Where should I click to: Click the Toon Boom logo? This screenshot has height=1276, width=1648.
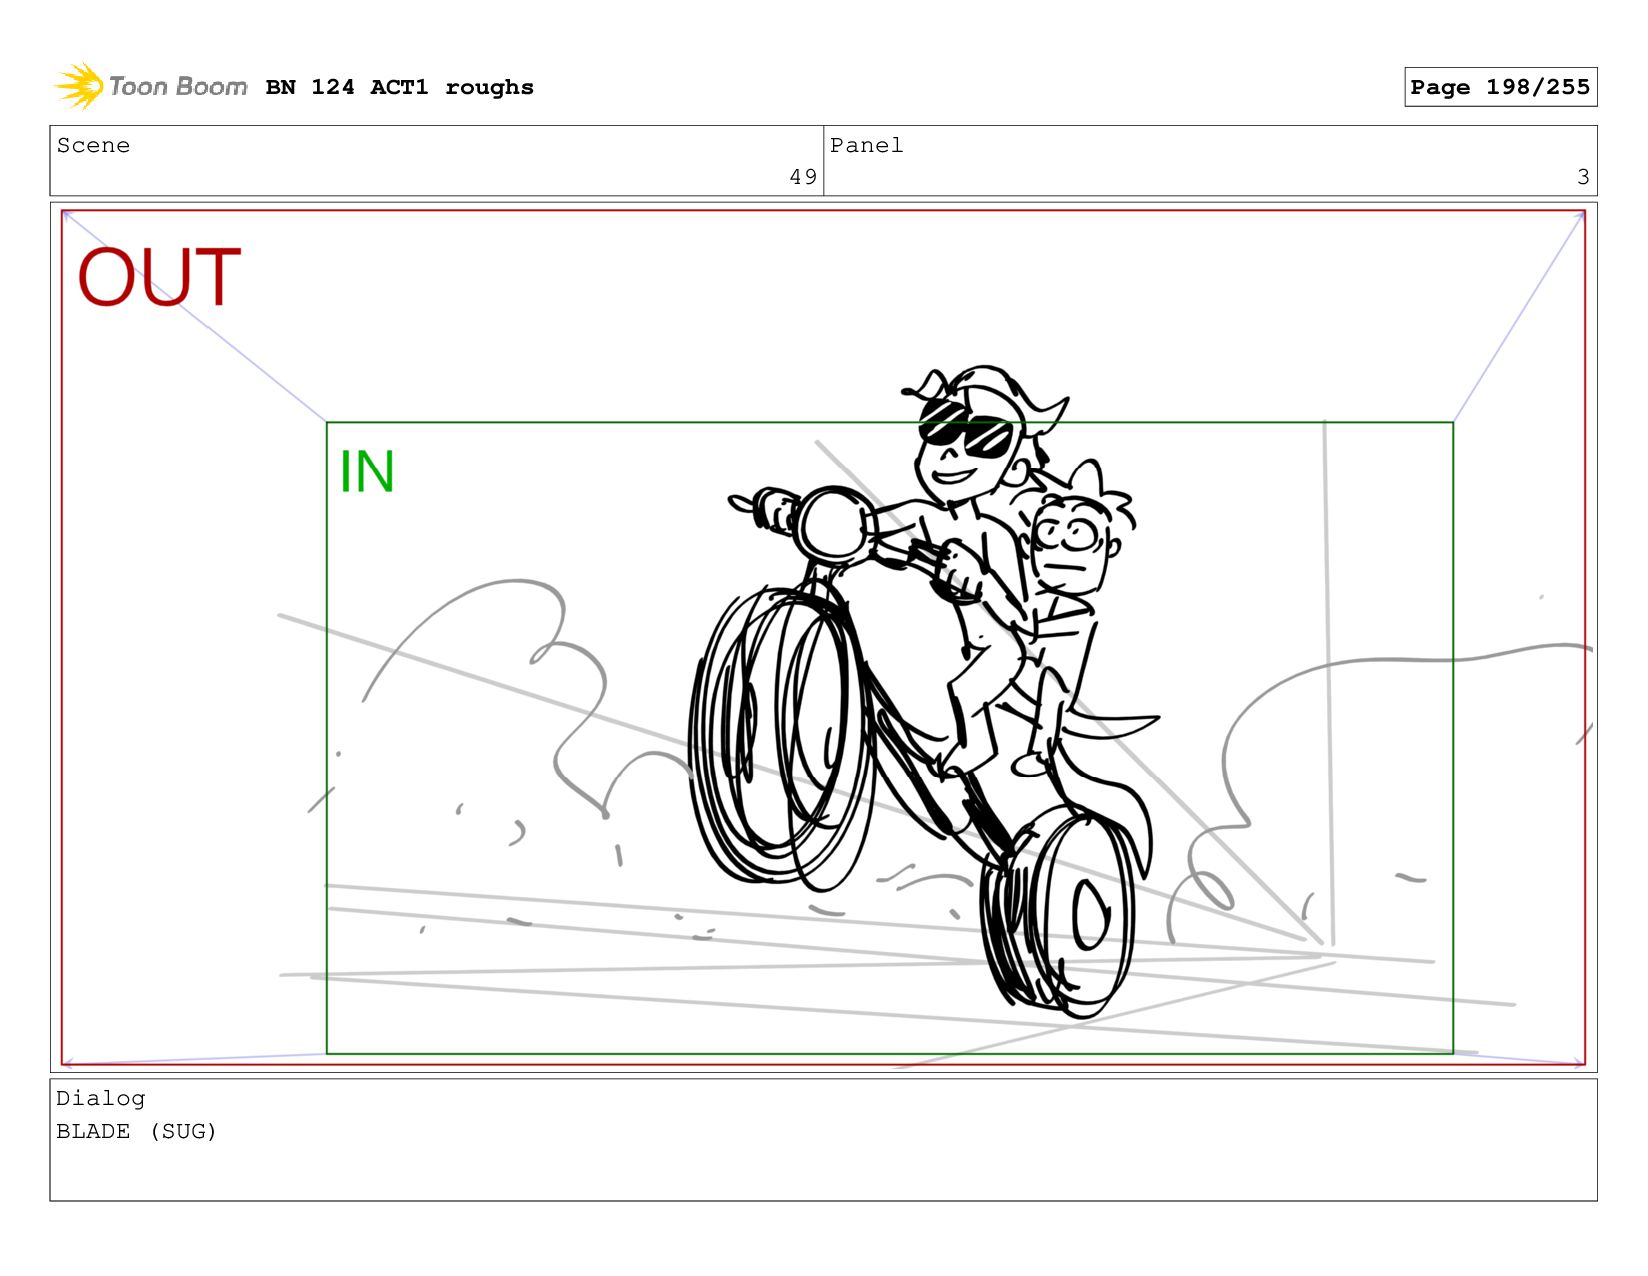pos(150,87)
